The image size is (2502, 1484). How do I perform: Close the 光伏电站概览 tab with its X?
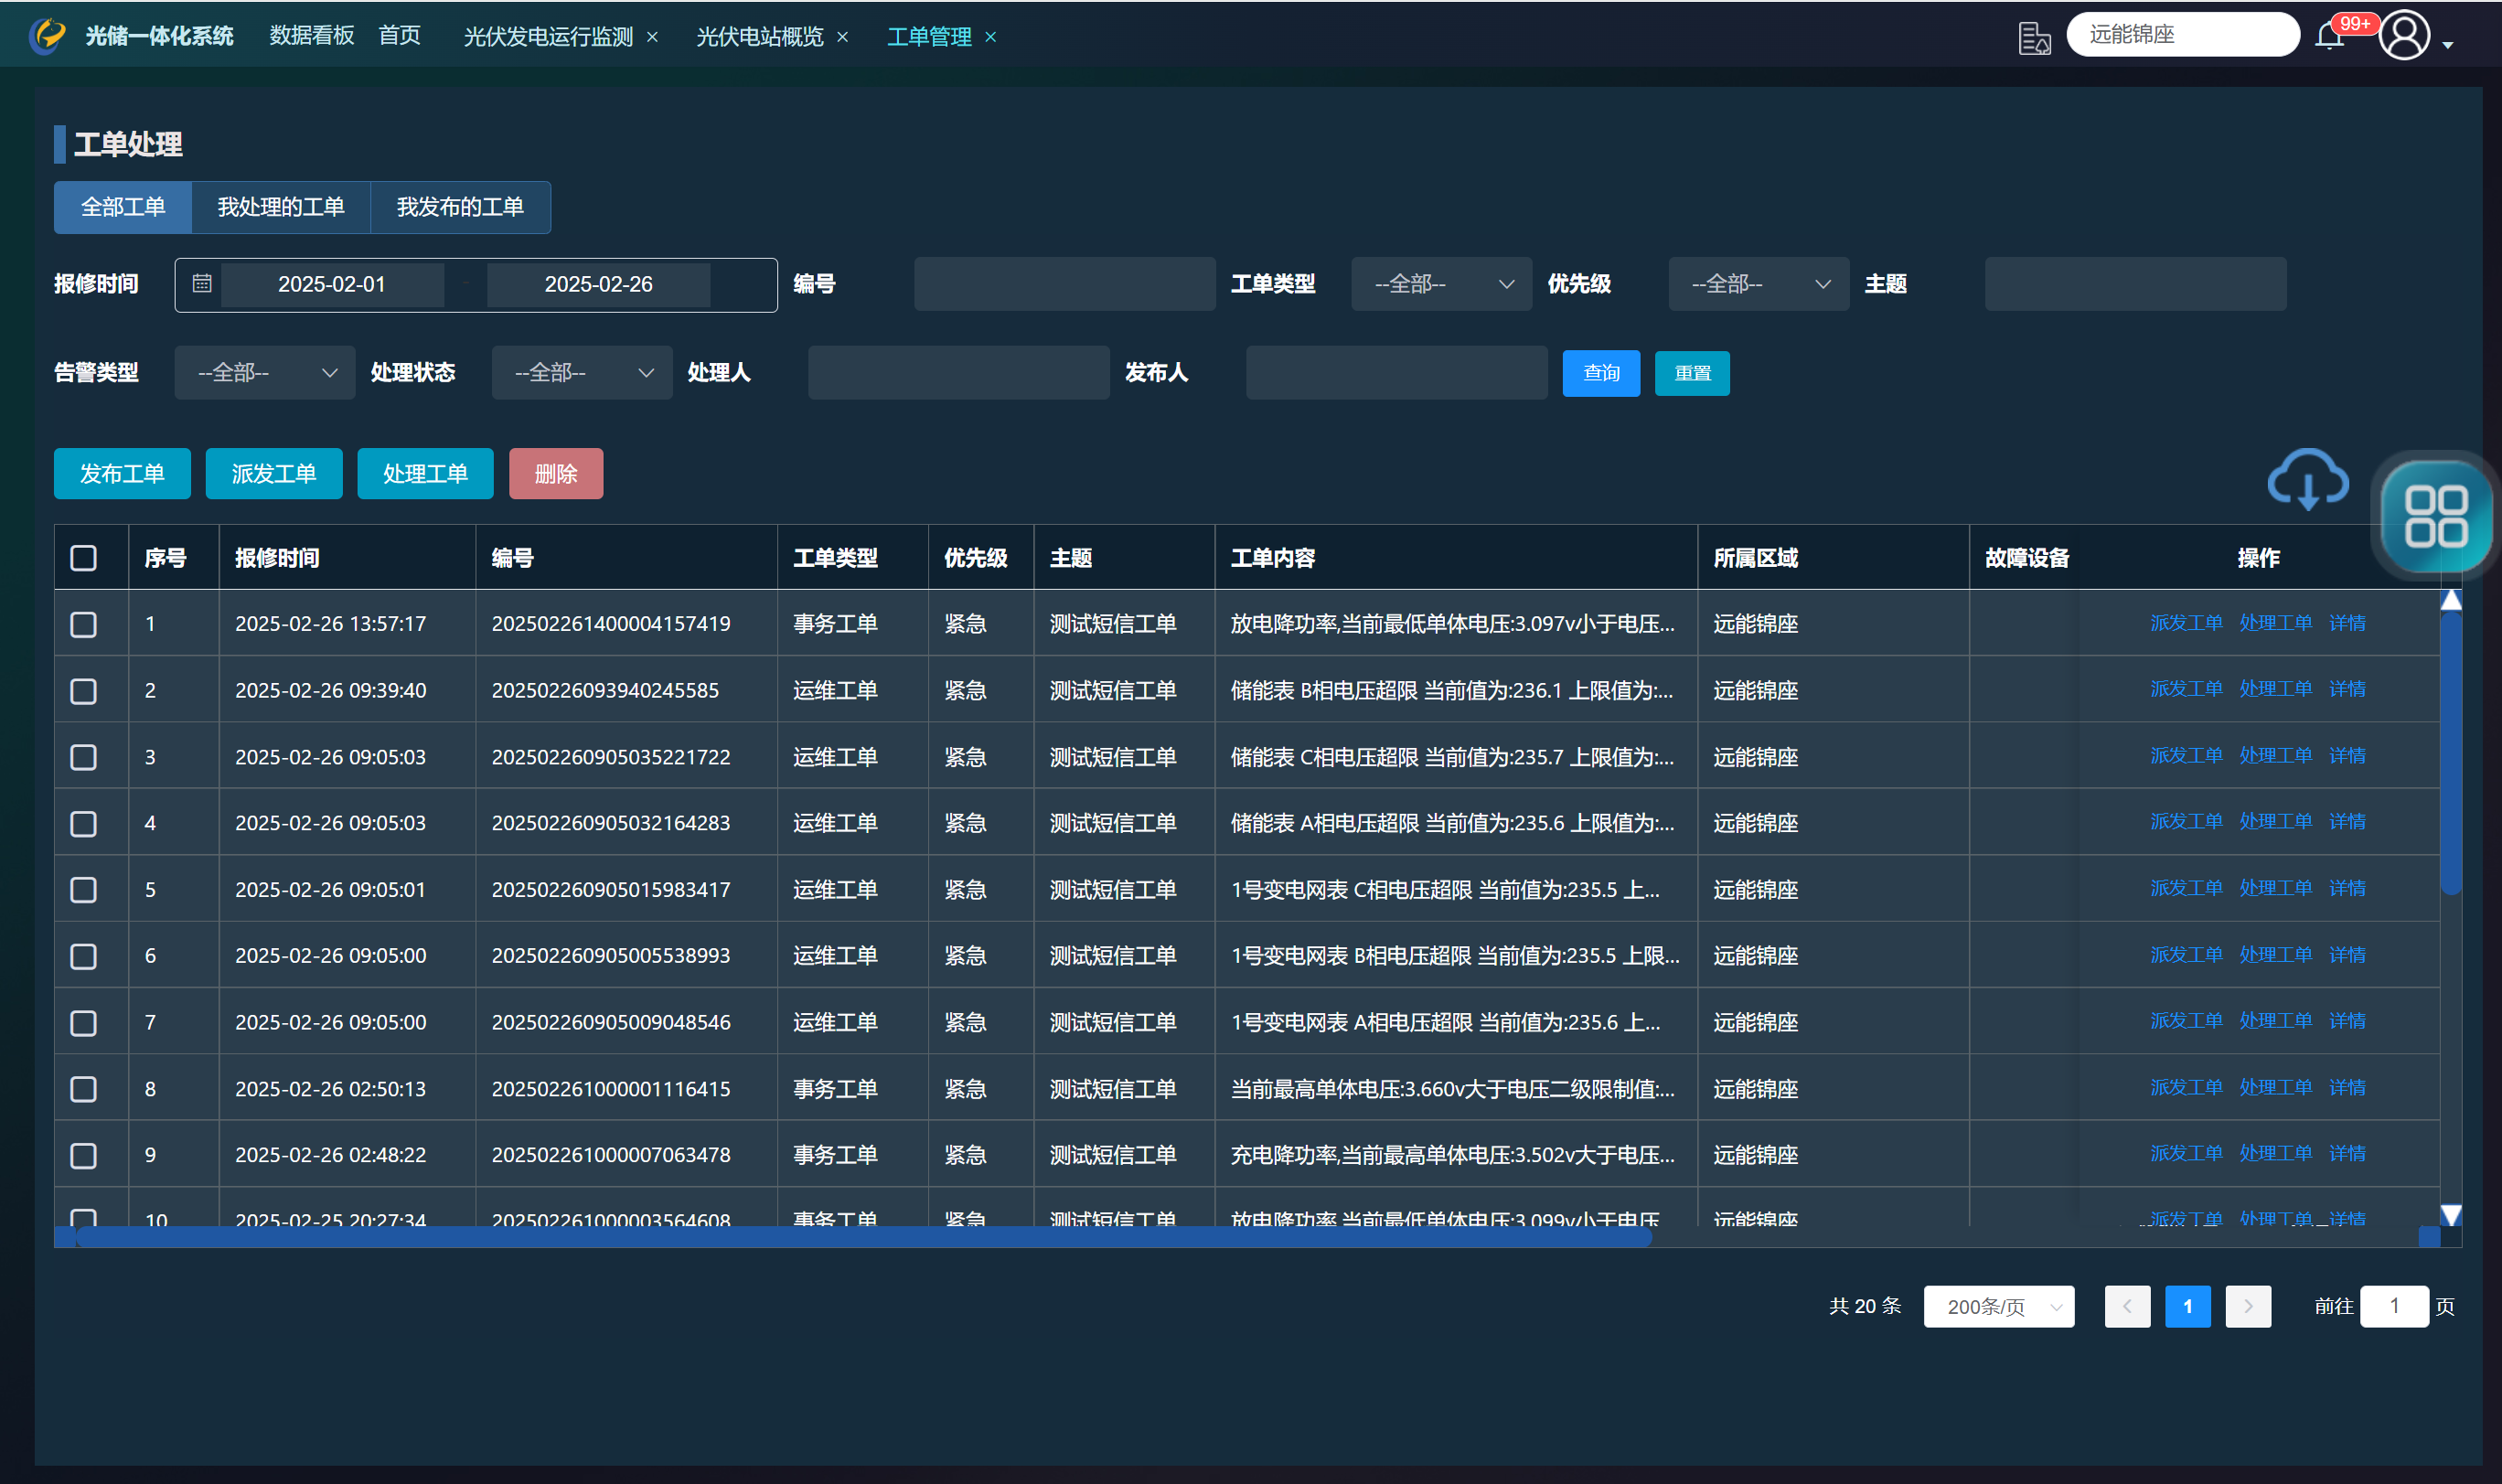click(x=843, y=37)
